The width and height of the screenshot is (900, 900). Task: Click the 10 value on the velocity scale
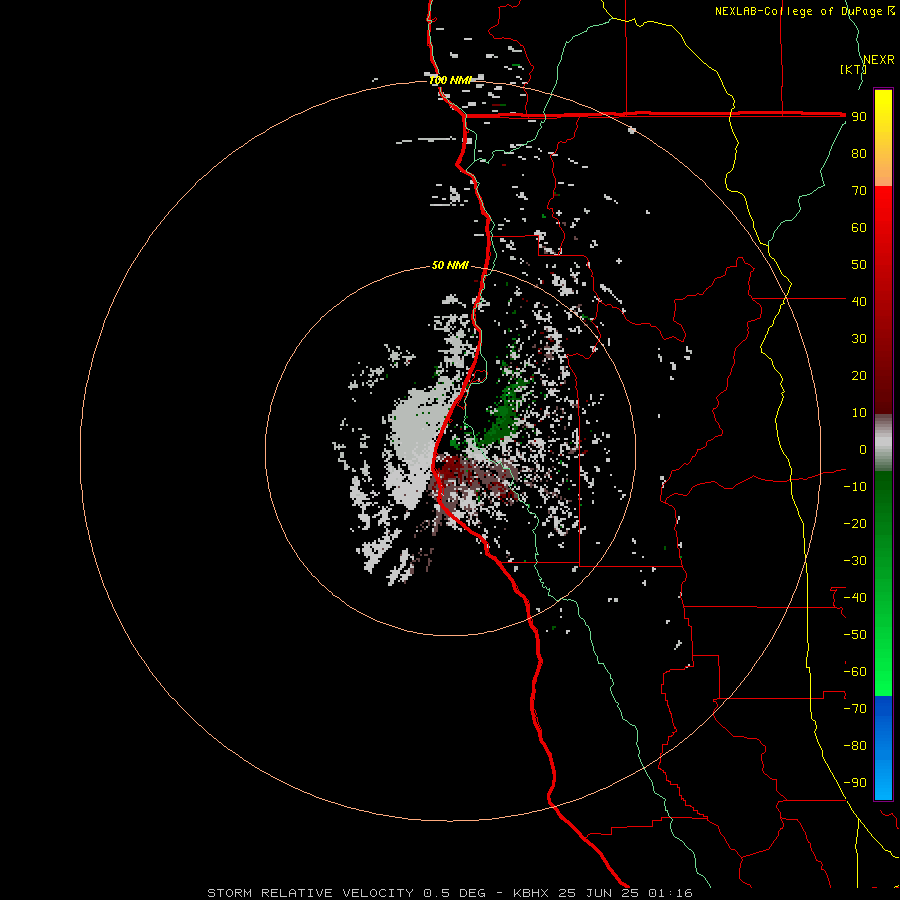[859, 413]
